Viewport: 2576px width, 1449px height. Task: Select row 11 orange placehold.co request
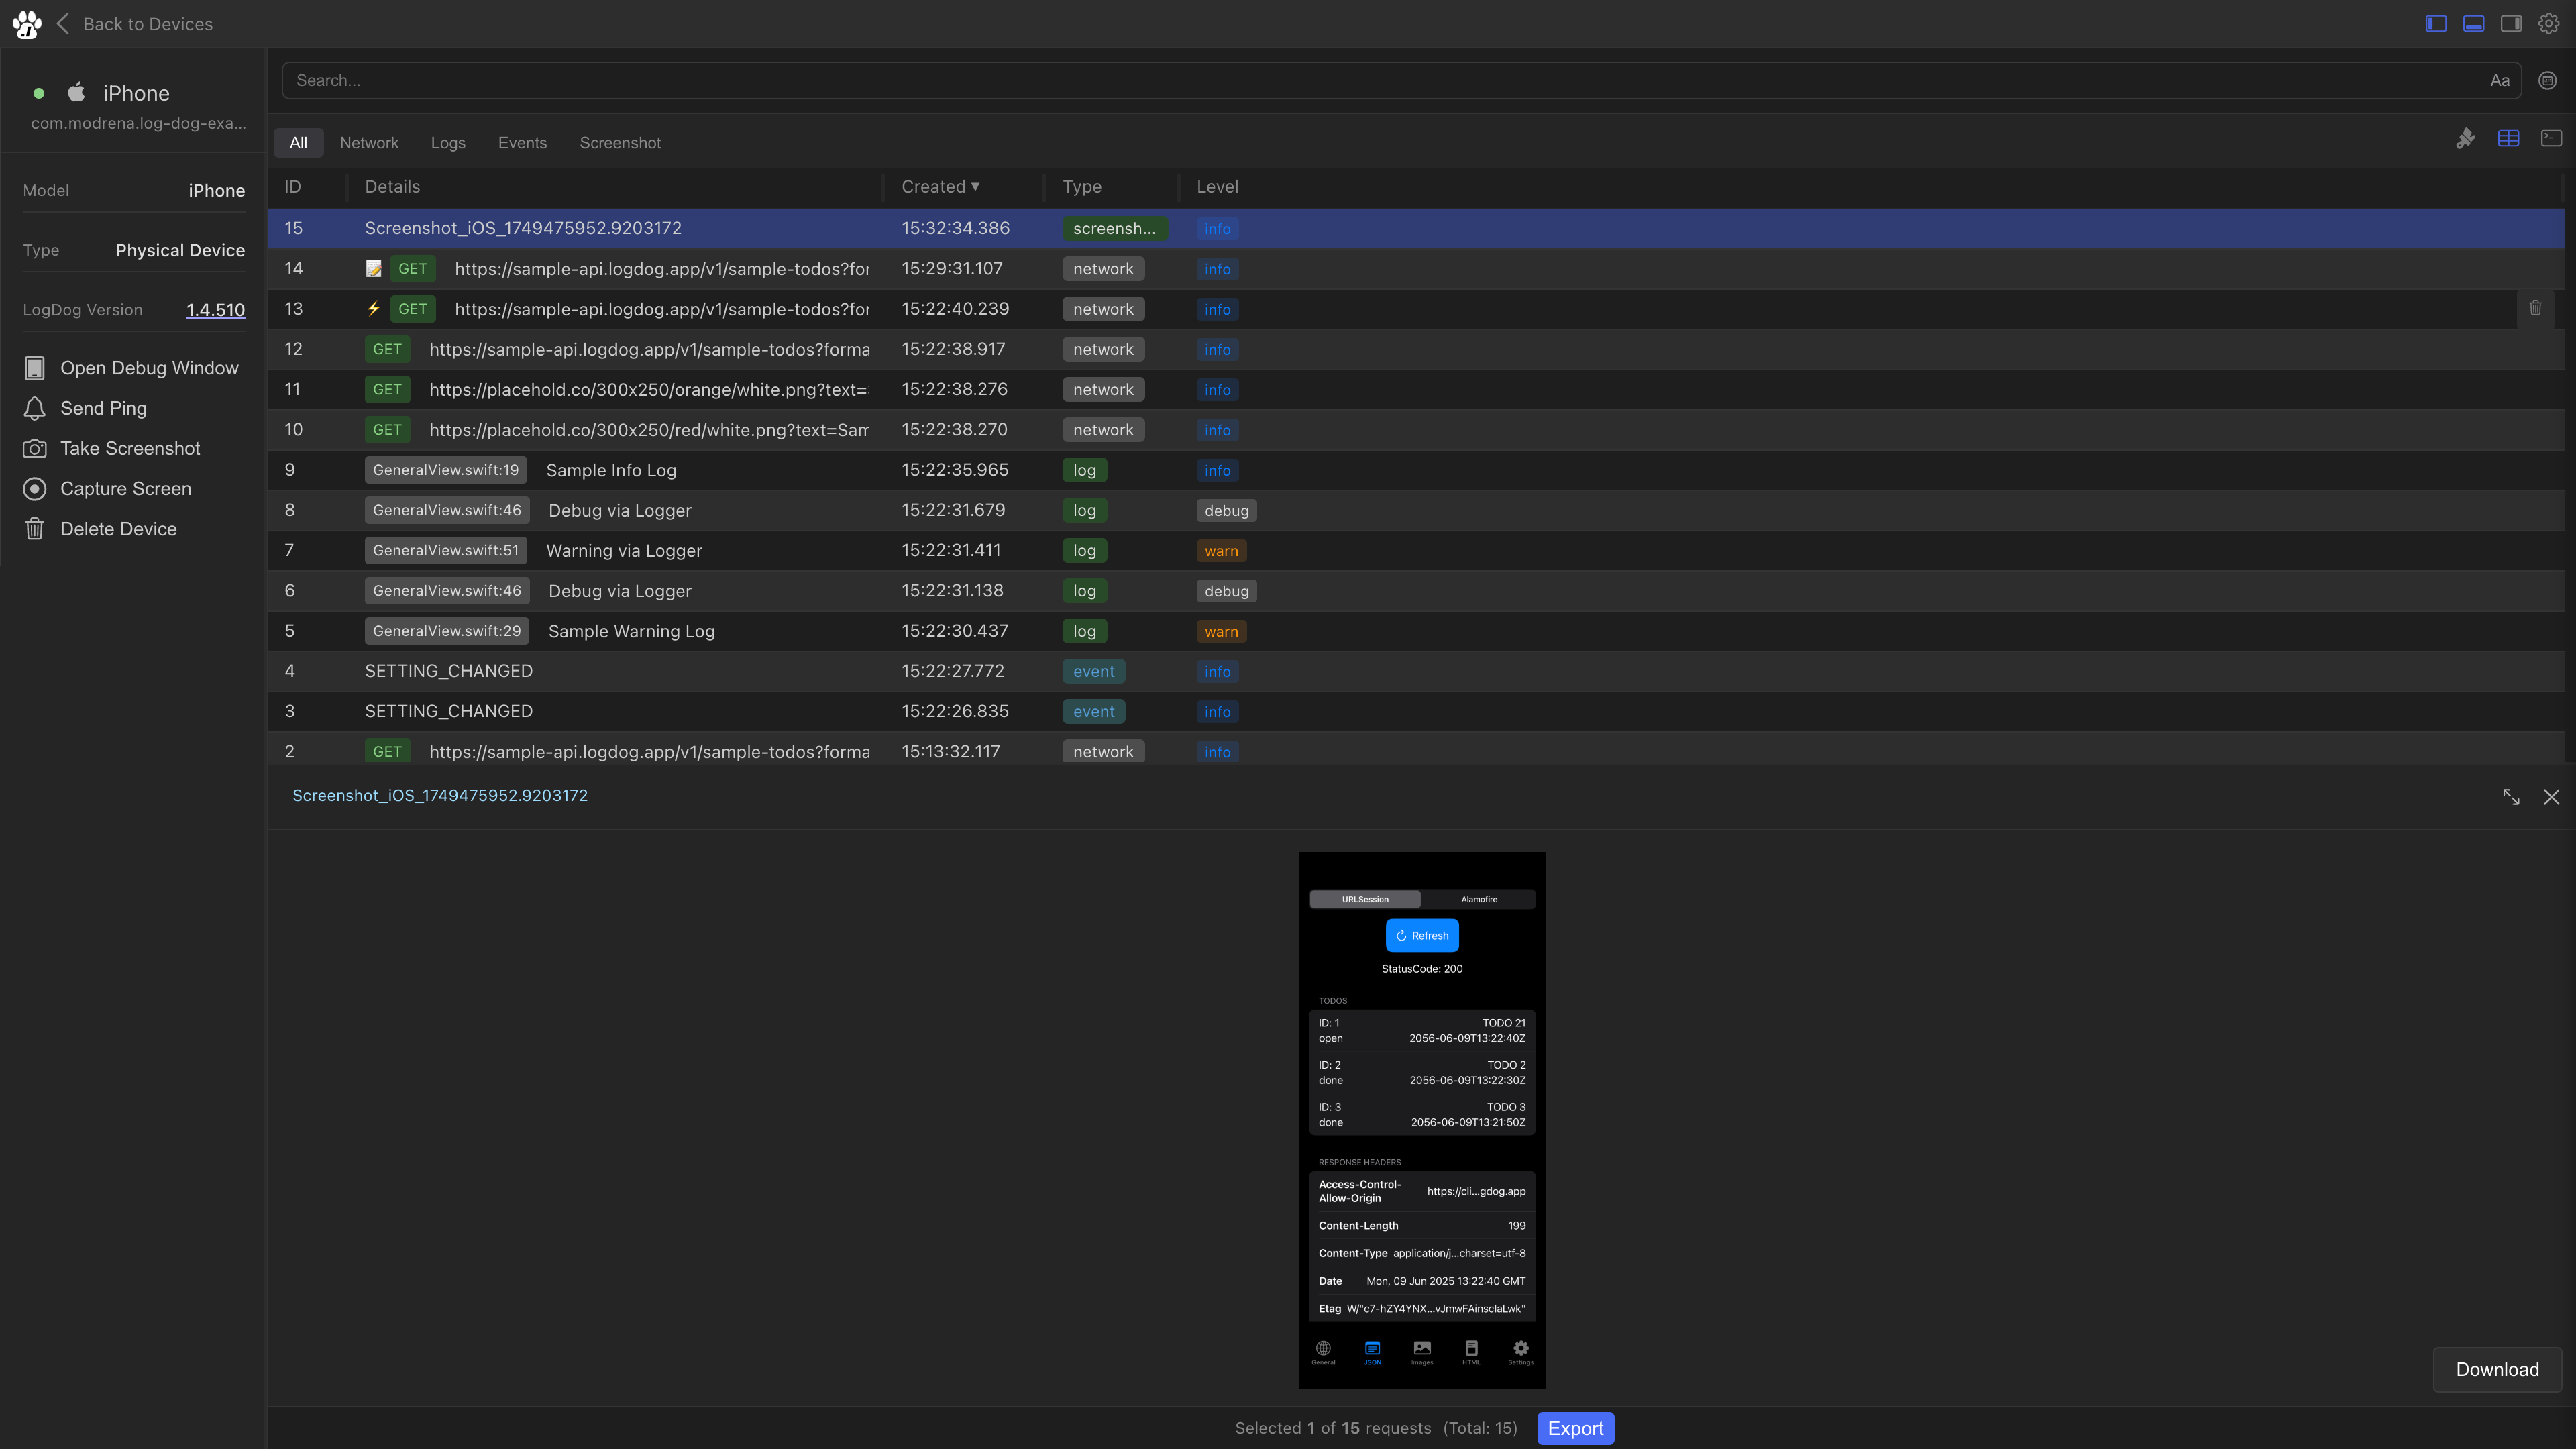[x=1416, y=390]
